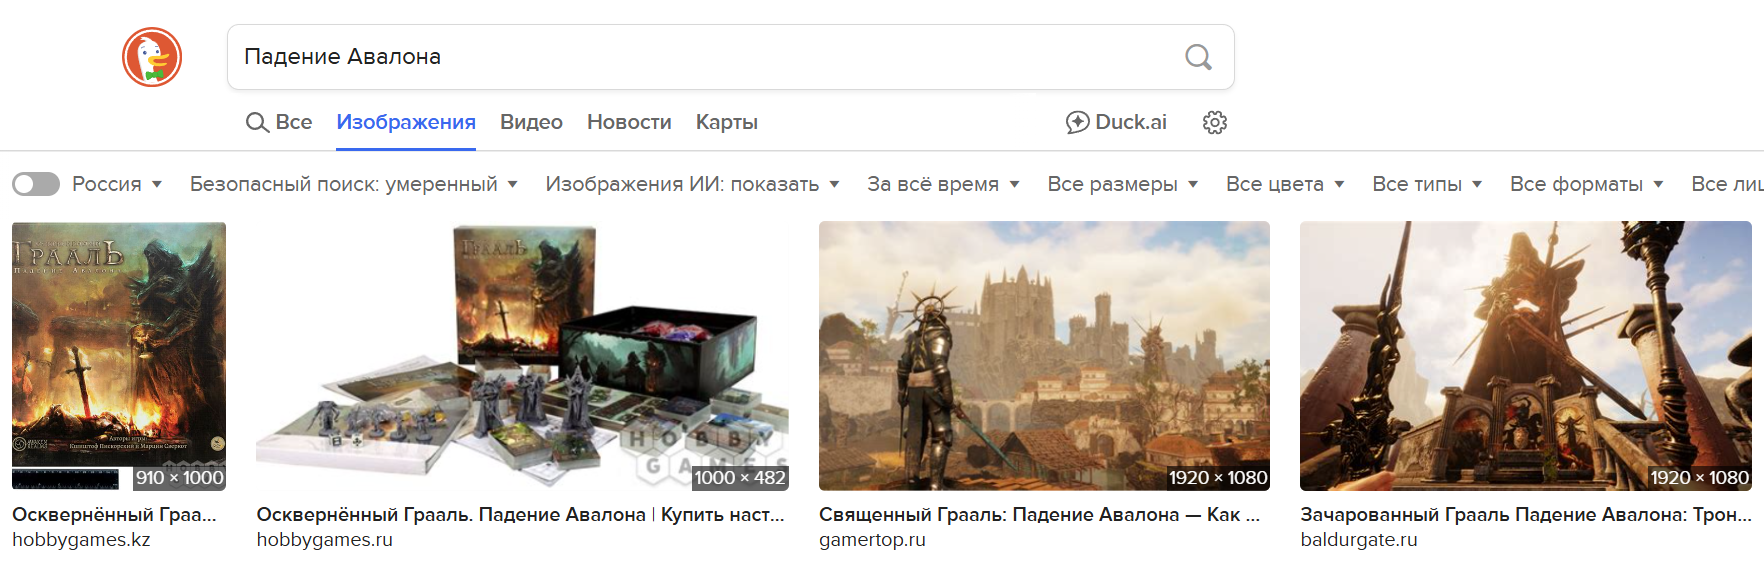Switch to the Видео tab
1764x570 pixels.
531,122
